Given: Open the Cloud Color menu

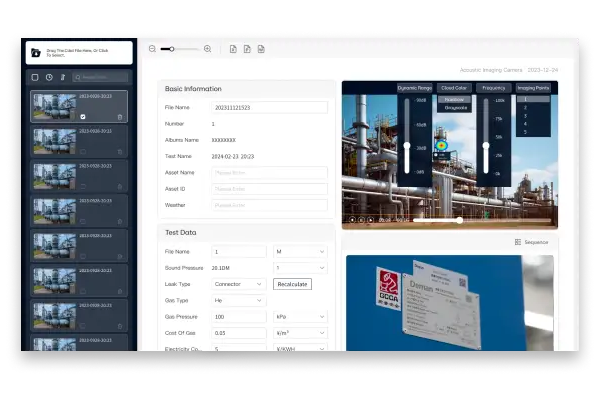Looking at the screenshot, I should pos(454,88).
